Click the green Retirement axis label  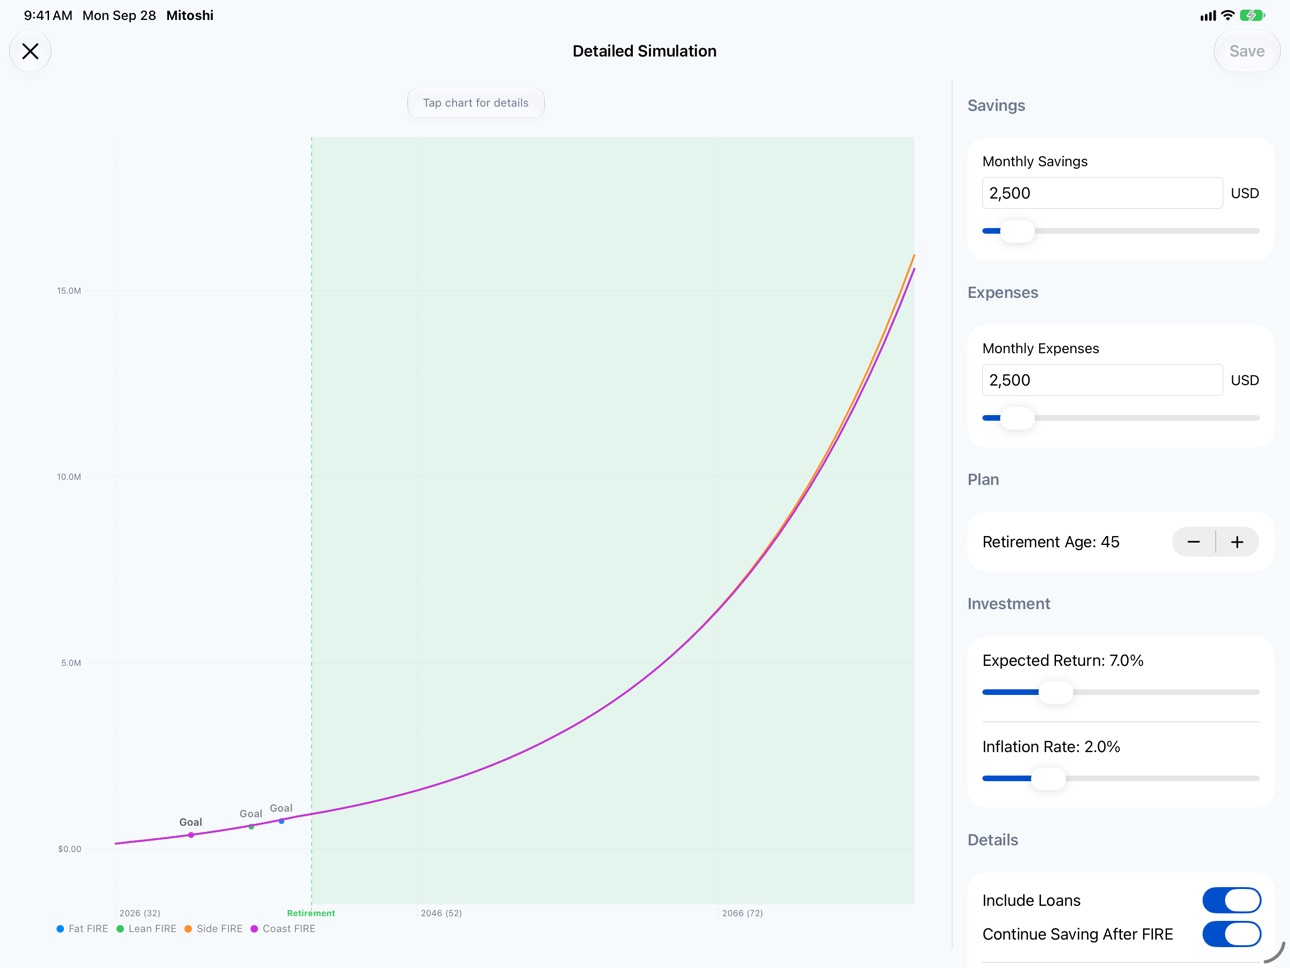311,913
